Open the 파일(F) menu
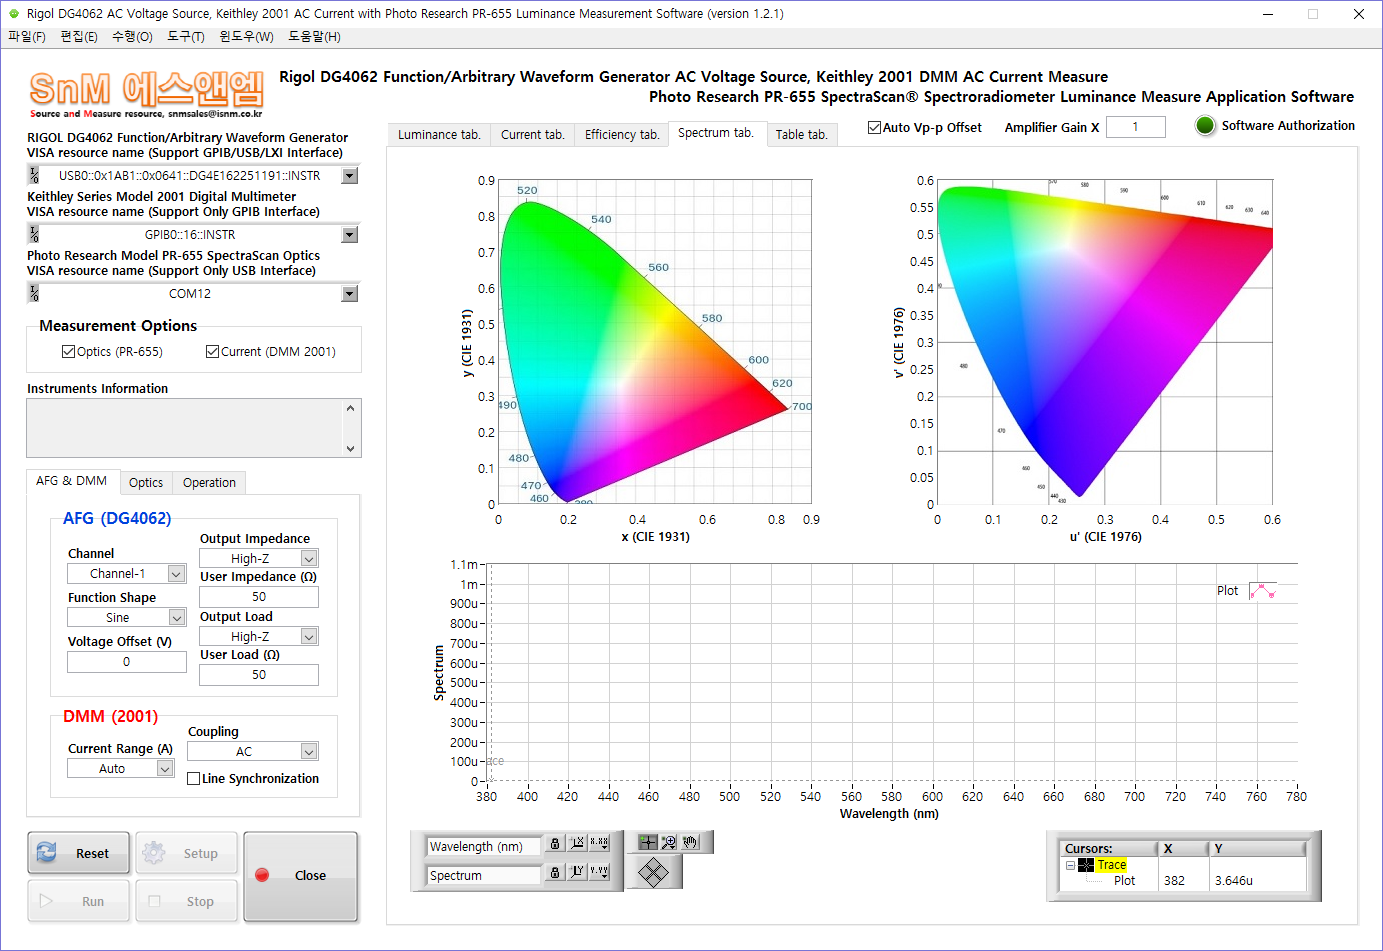This screenshot has width=1383, height=951. pyautogui.click(x=27, y=37)
